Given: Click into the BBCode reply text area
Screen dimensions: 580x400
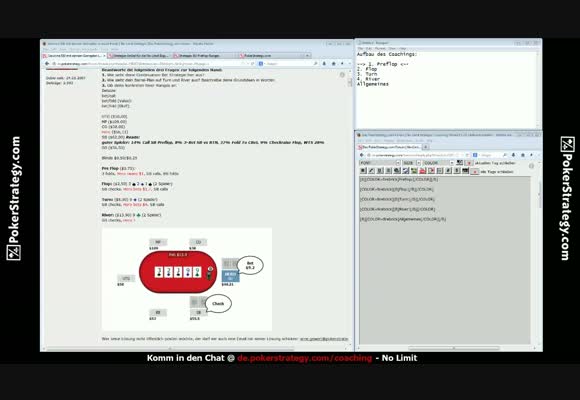Looking at the screenshot, I should [445, 260].
